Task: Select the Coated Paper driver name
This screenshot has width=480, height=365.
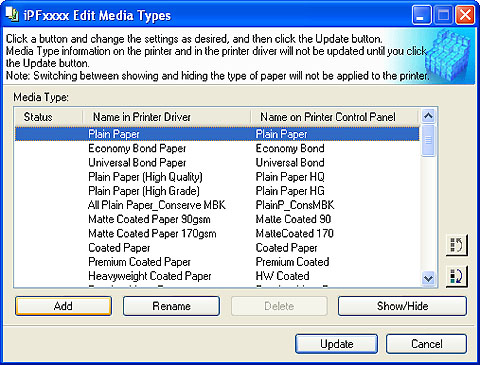Action: pos(119,248)
